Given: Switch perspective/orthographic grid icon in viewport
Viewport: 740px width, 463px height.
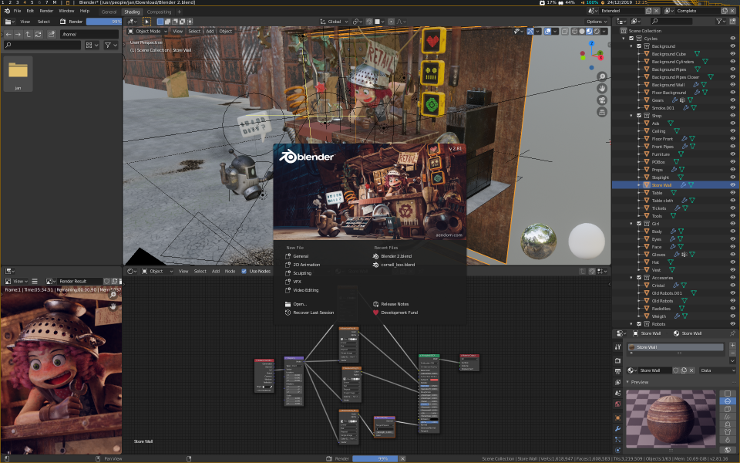Looking at the screenshot, I should click(602, 112).
